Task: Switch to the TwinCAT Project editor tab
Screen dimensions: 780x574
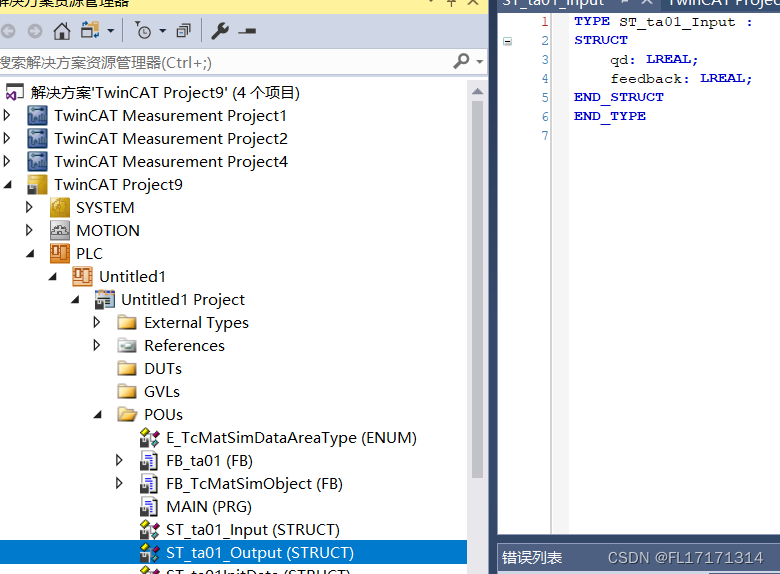Action: [x=724, y=3]
